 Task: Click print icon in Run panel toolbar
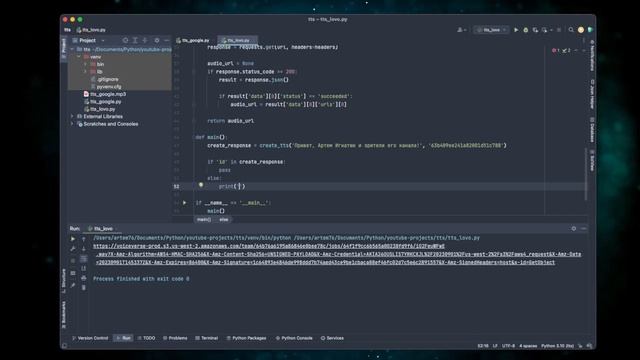click(84, 278)
